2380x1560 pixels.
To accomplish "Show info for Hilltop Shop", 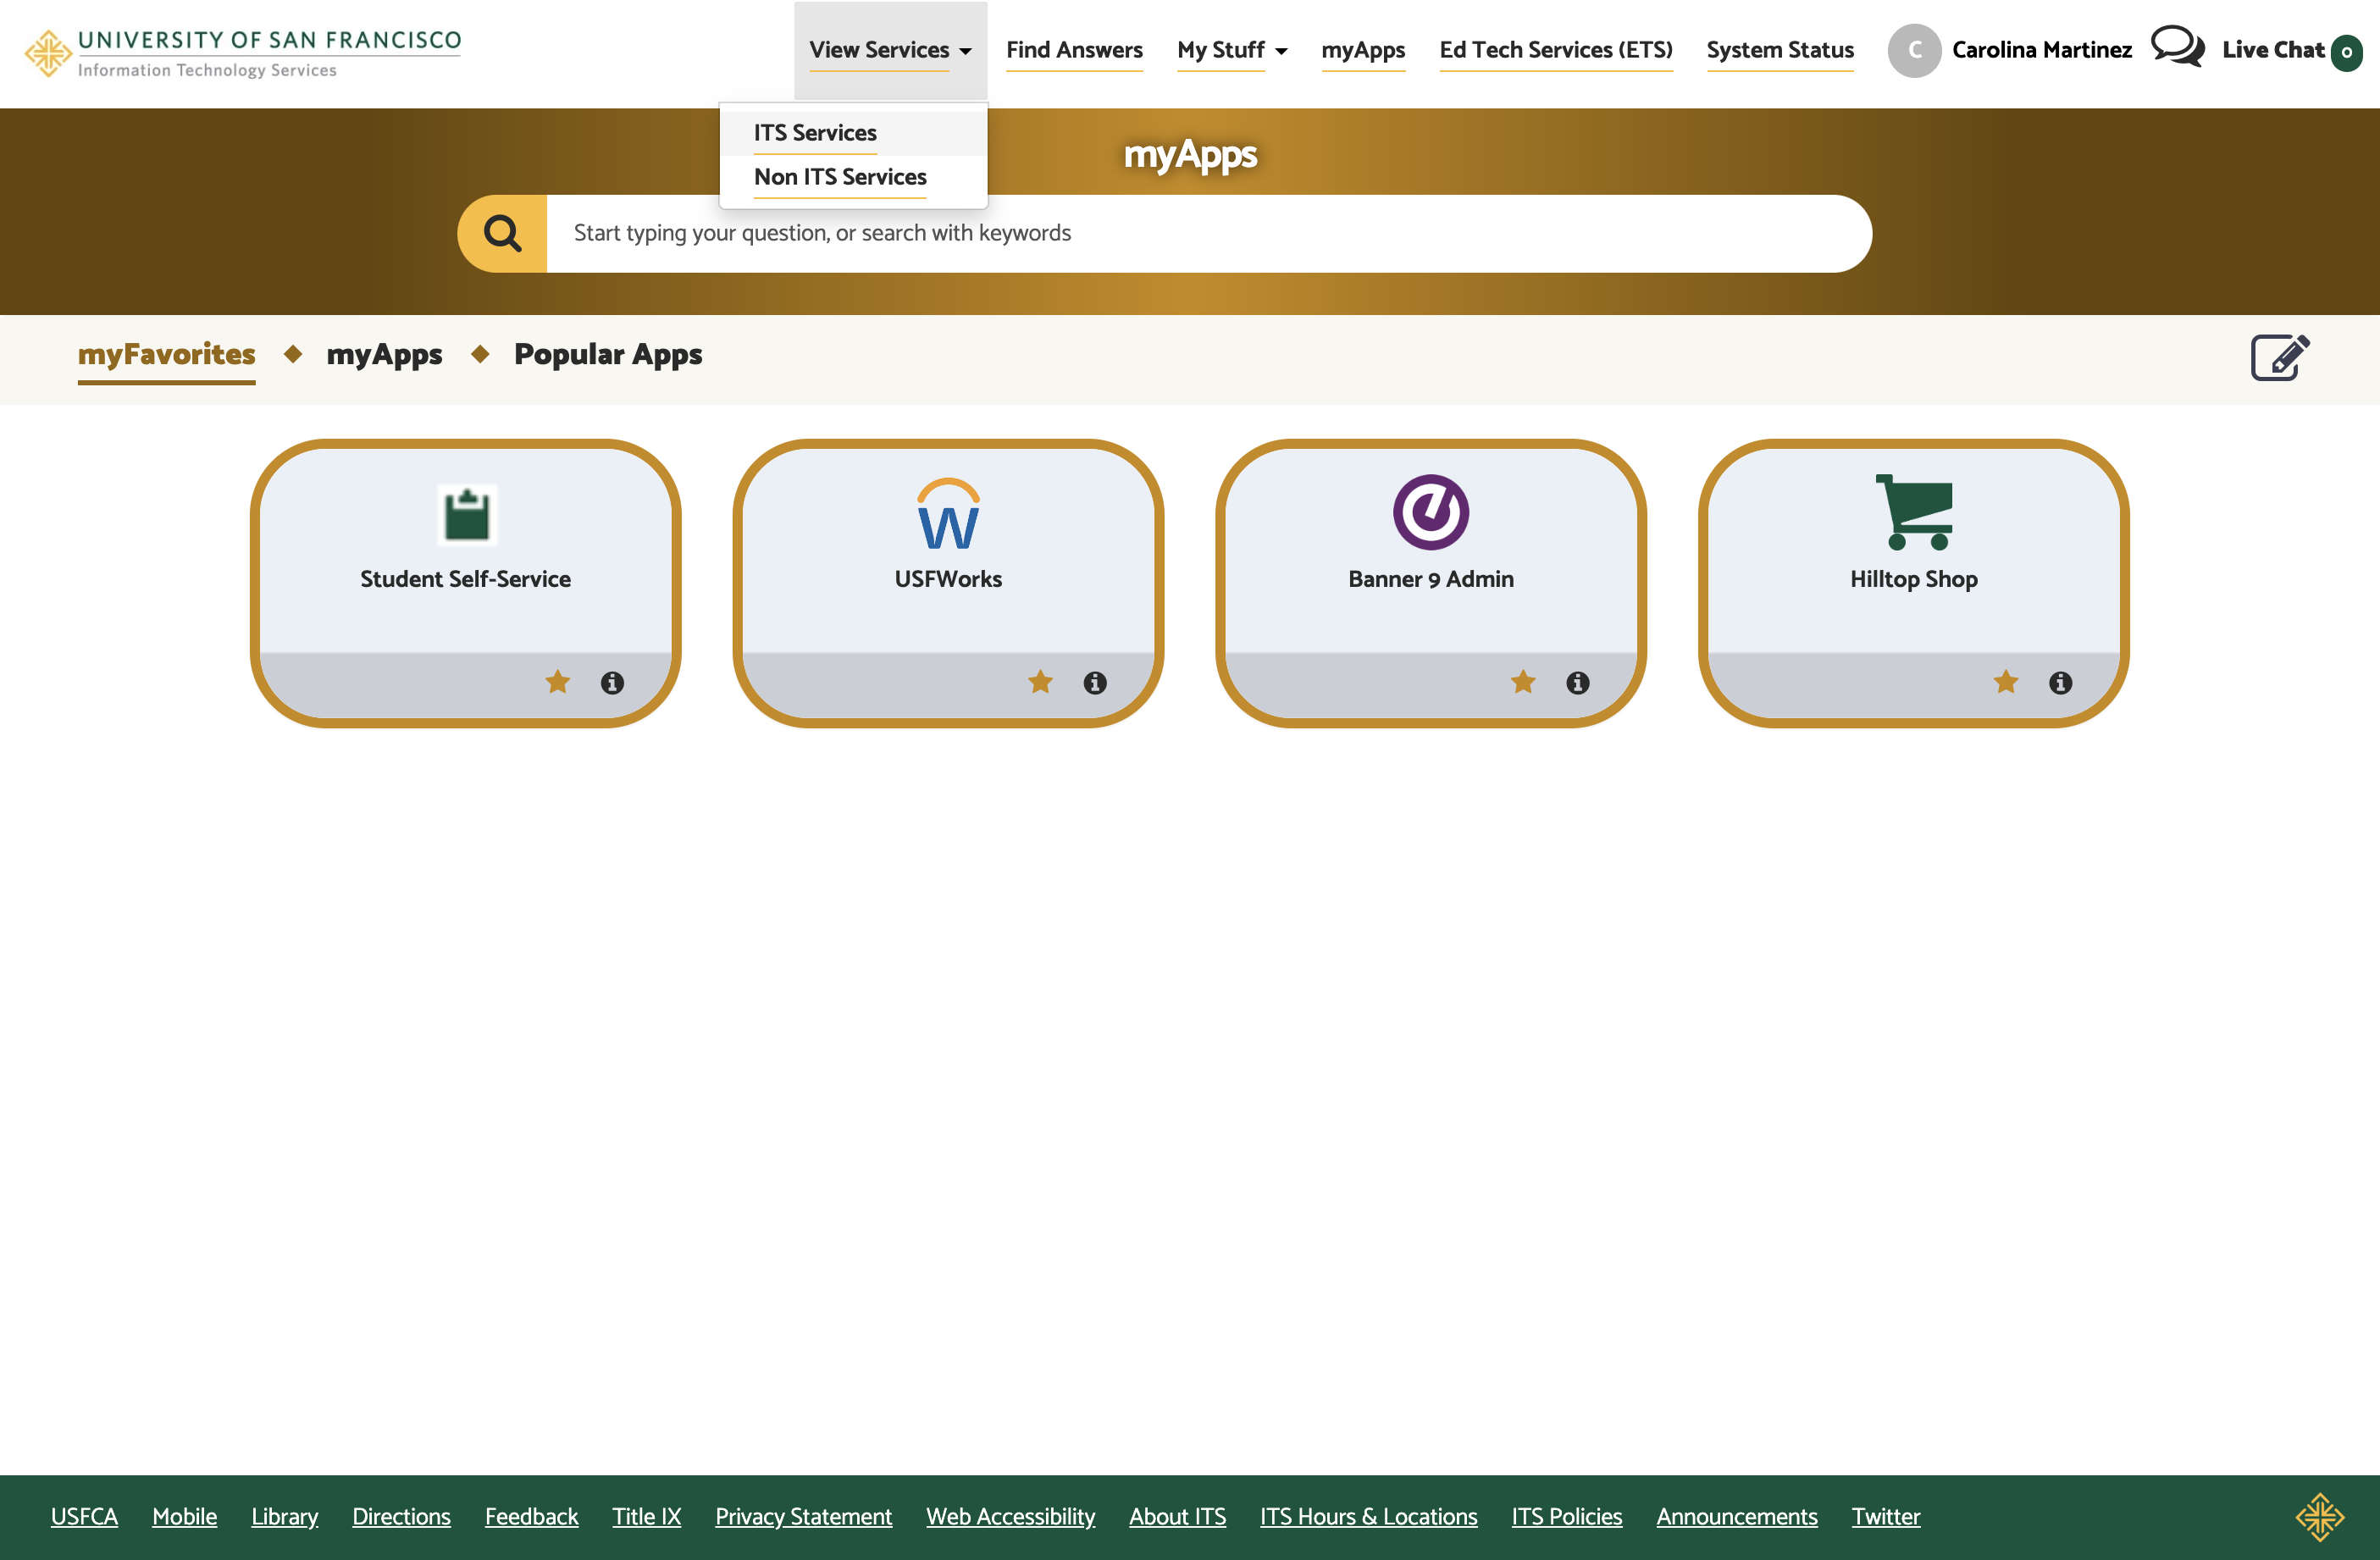I will point(2060,682).
